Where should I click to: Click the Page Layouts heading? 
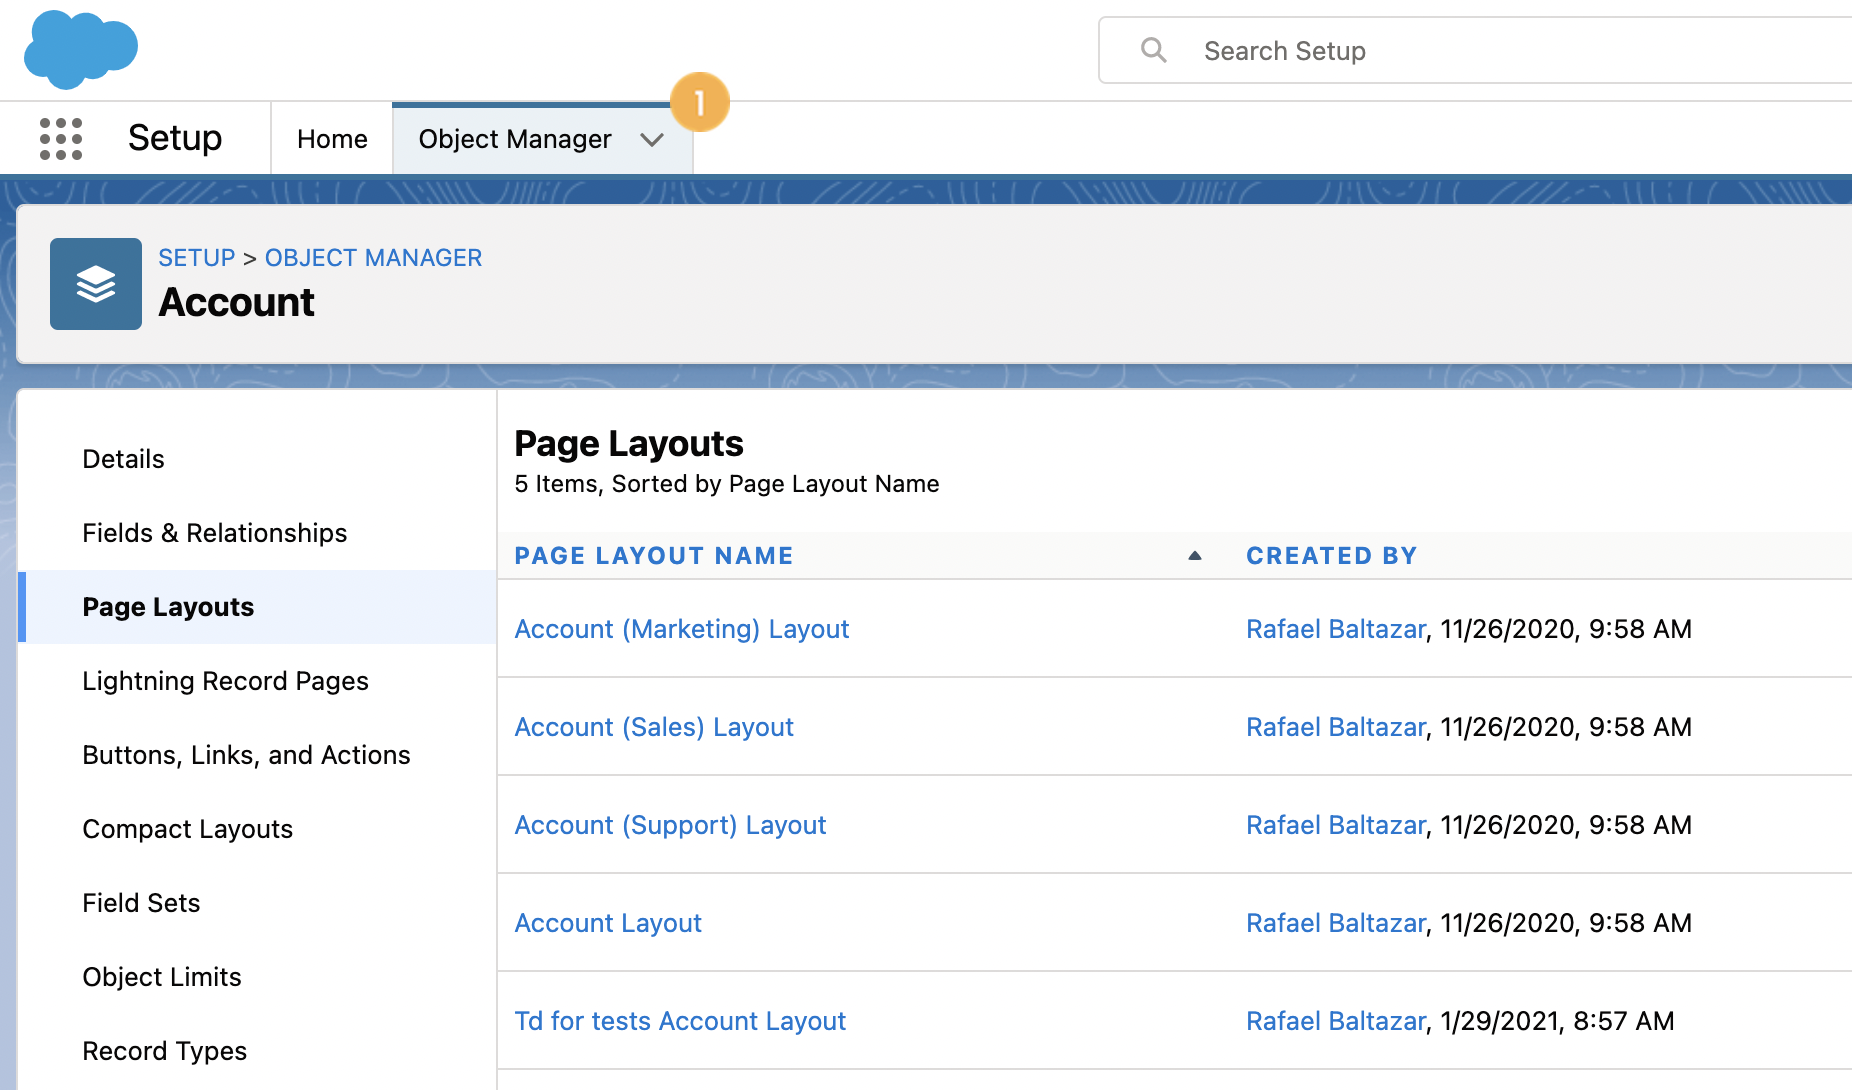pyautogui.click(x=629, y=443)
